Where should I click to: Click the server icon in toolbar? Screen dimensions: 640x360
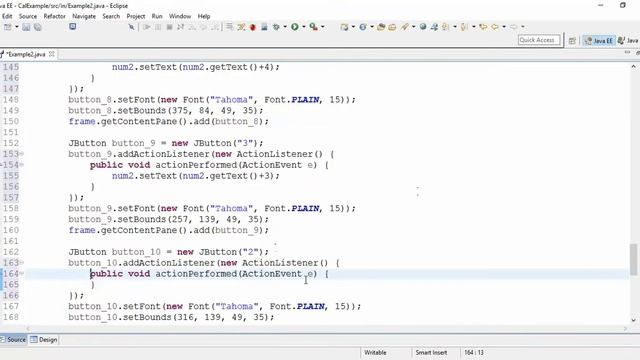(264, 27)
